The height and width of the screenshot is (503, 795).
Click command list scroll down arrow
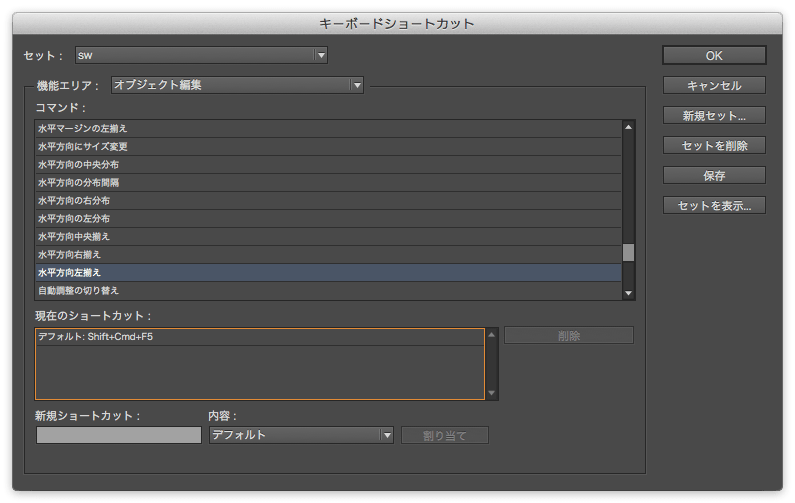[x=628, y=293]
